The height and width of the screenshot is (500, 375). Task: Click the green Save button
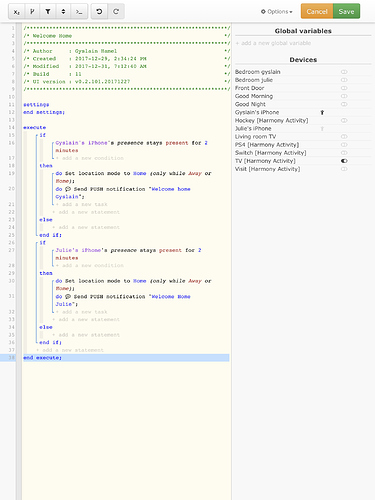coord(346,11)
